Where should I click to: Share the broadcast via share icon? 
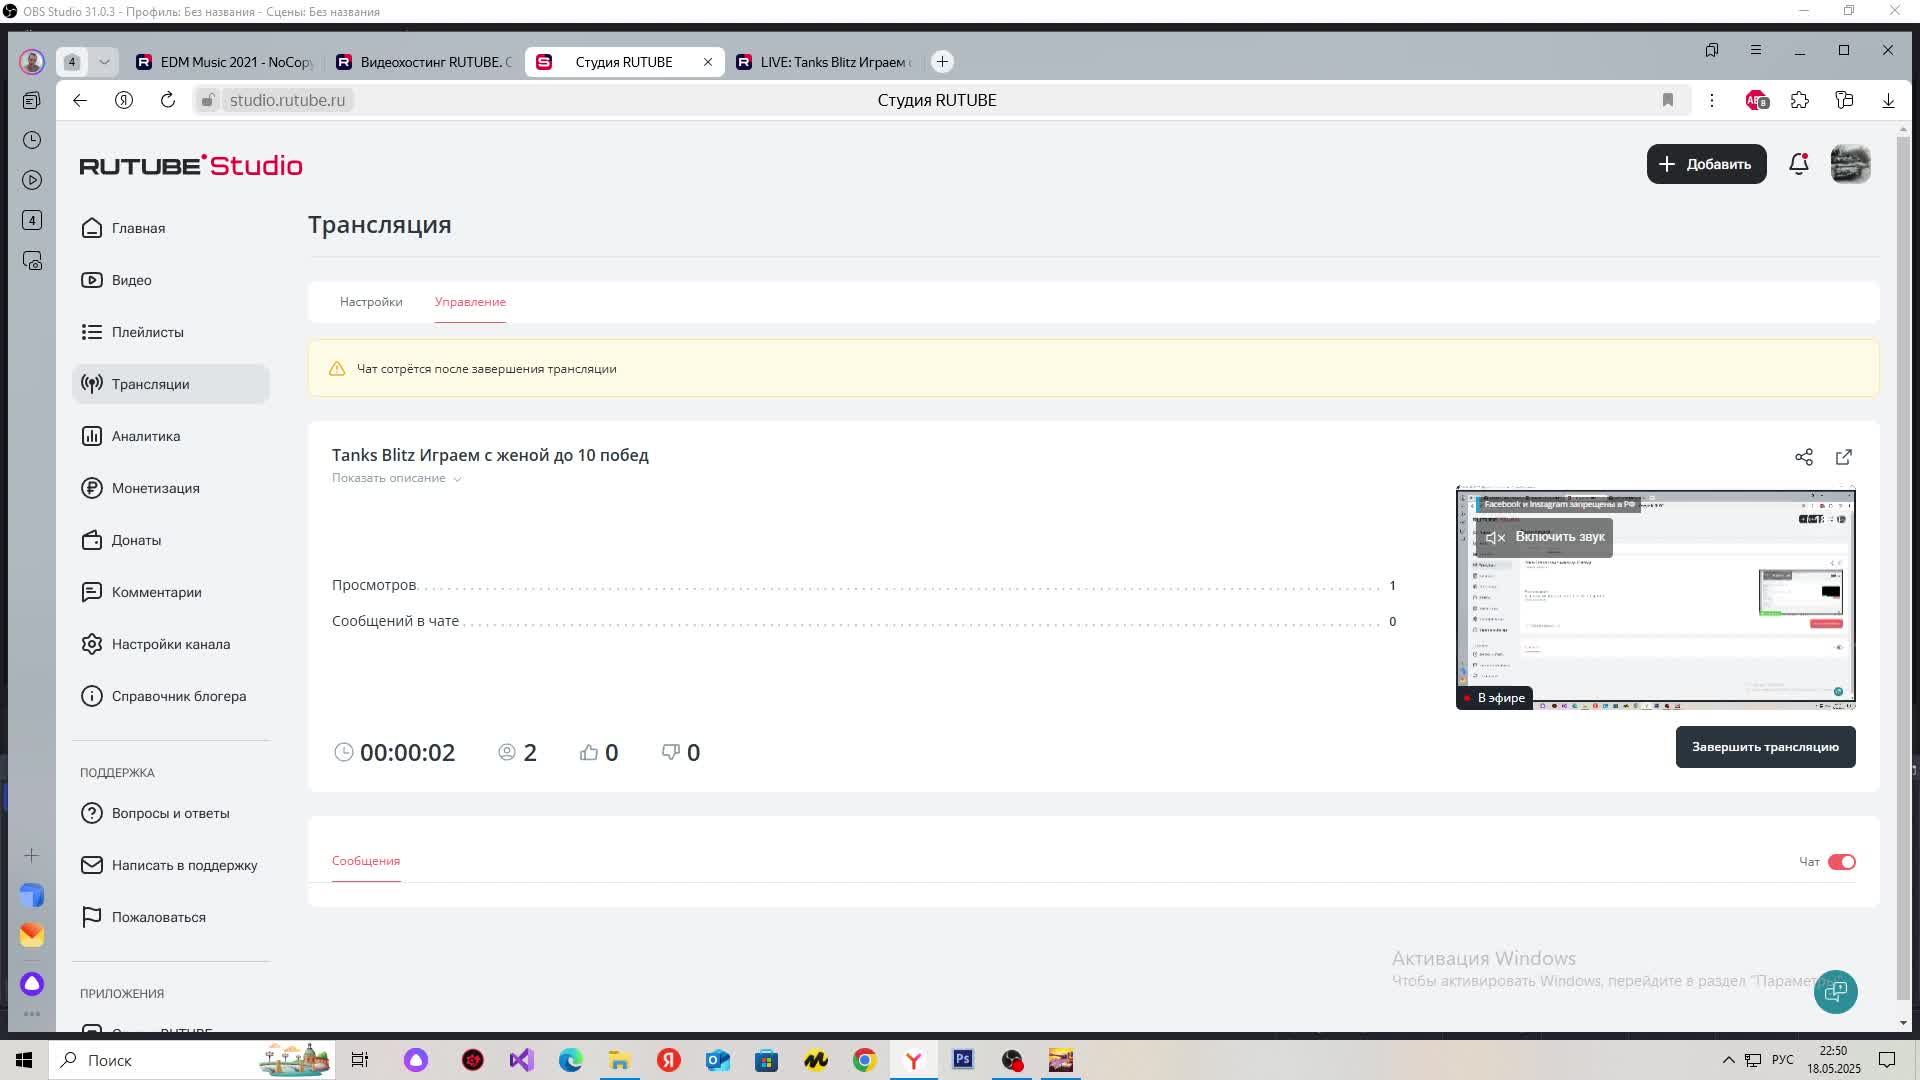(x=1803, y=457)
